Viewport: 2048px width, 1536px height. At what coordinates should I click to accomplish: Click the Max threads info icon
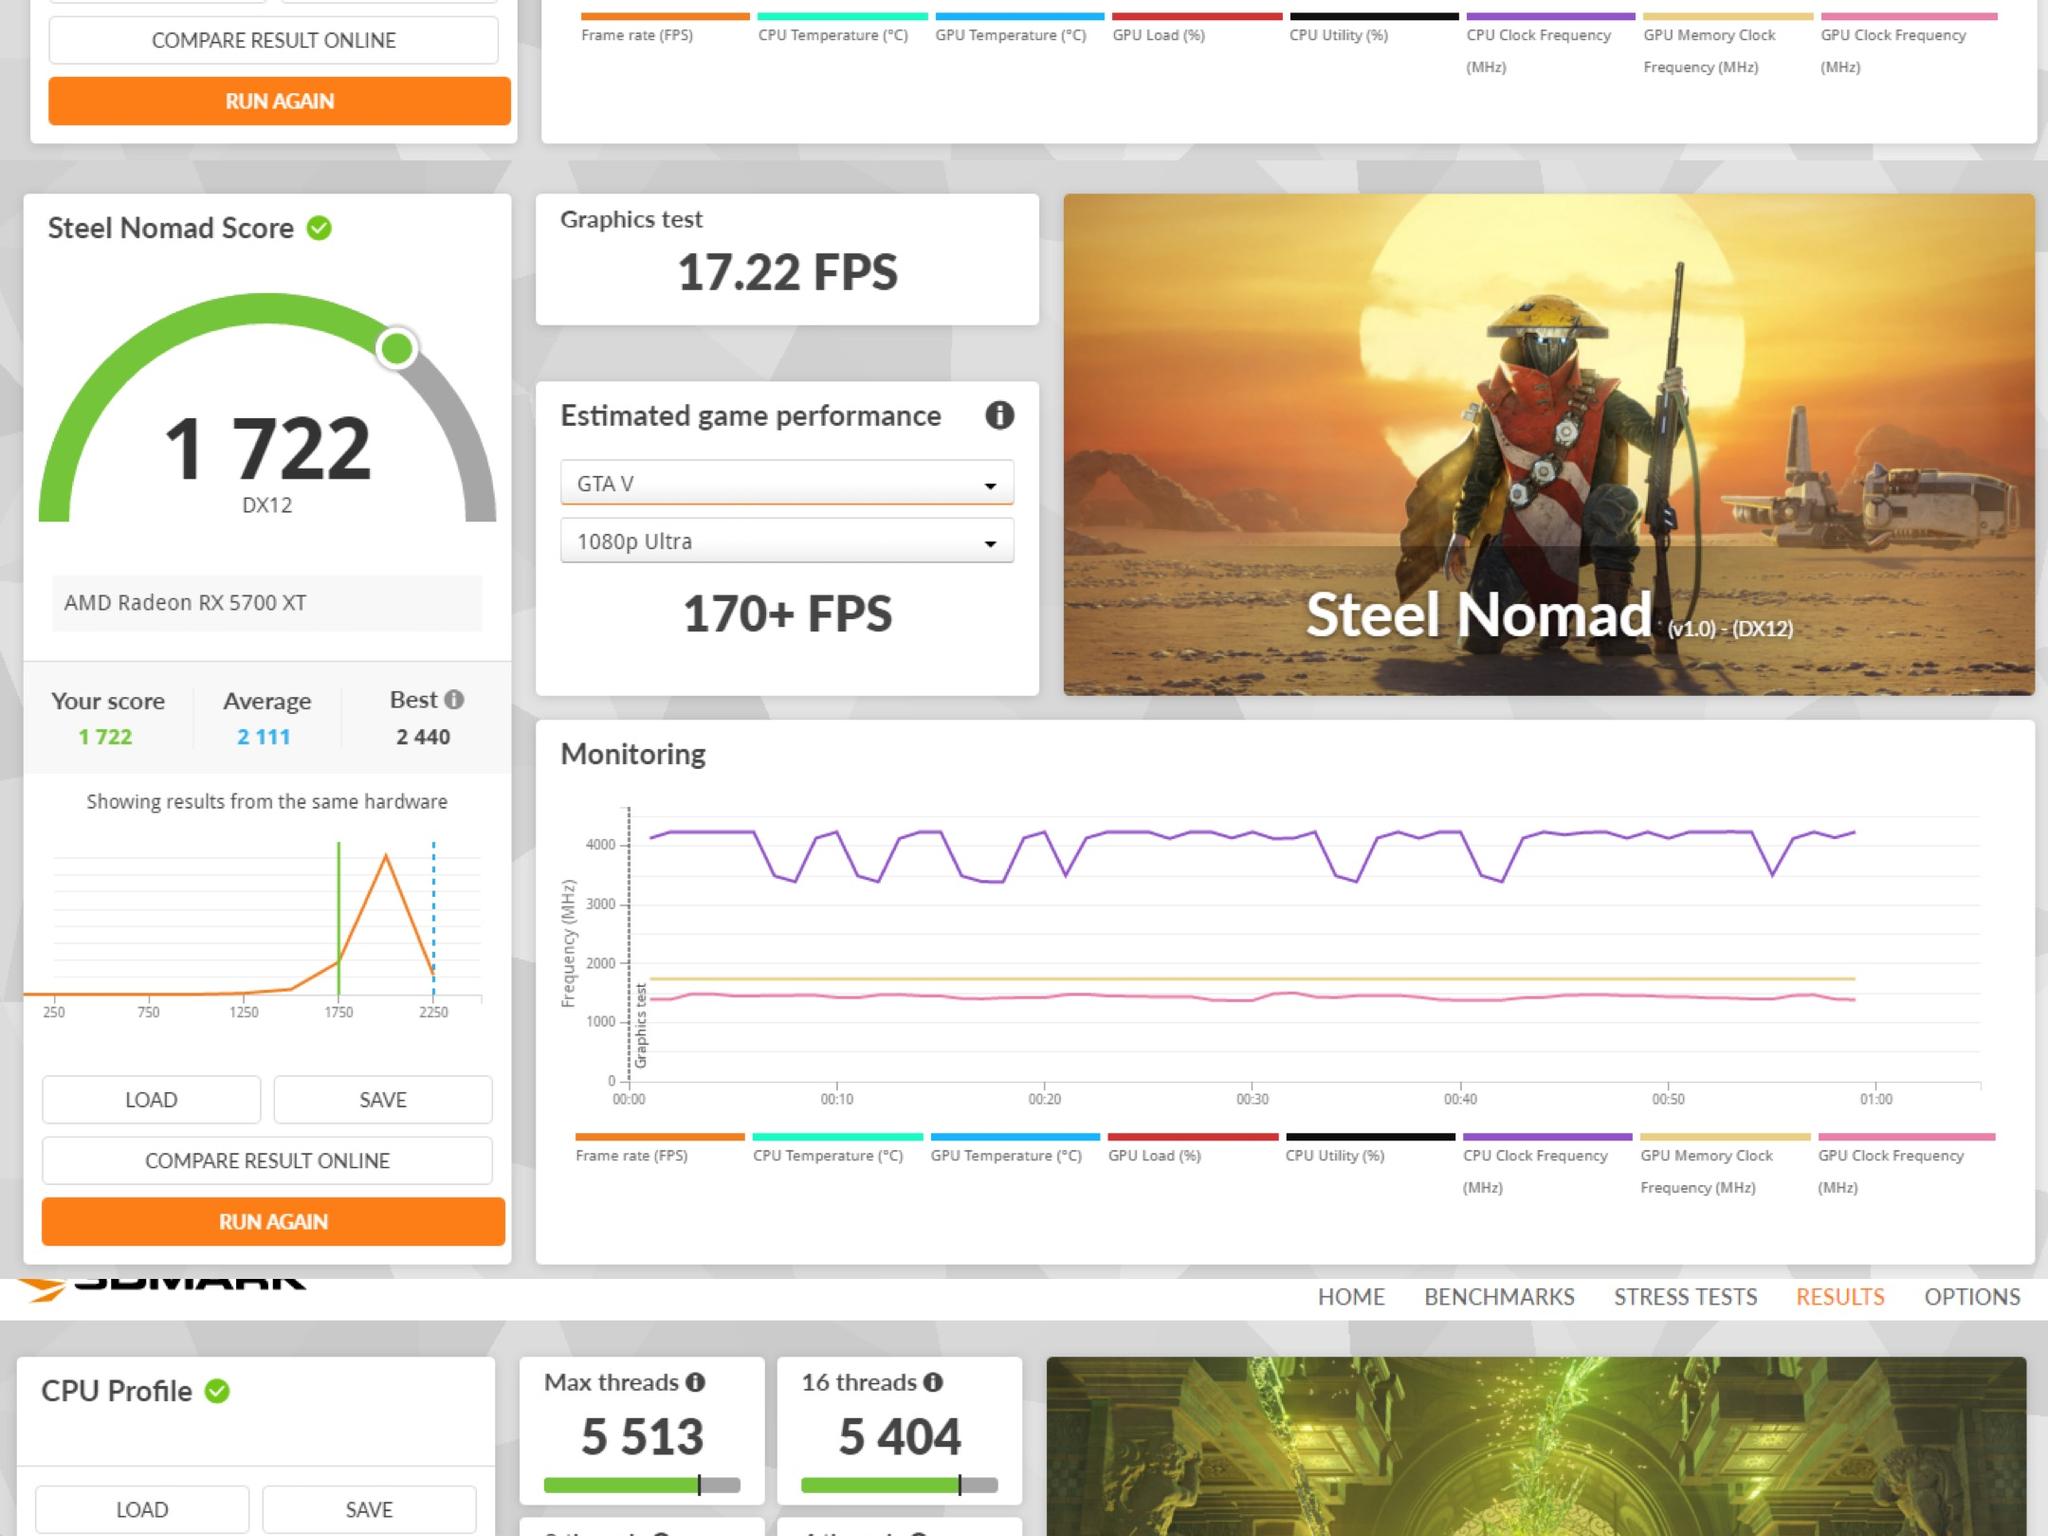[x=695, y=1382]
